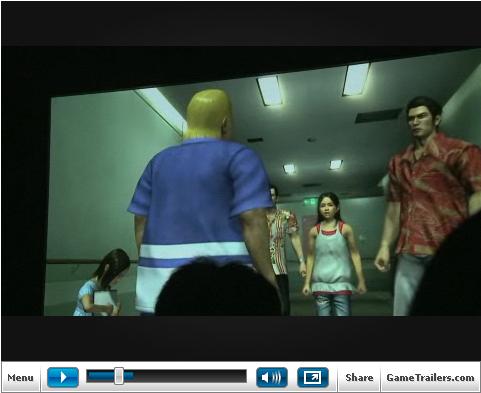Visit the GameTrailers.com link
The image size is (481, 393).
point(430,378)
